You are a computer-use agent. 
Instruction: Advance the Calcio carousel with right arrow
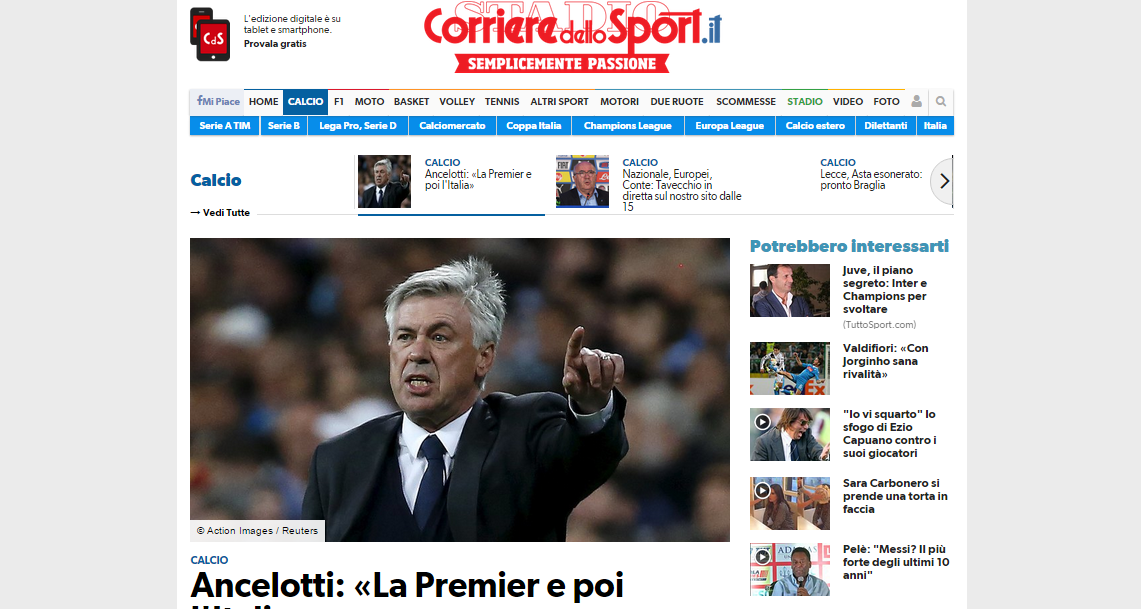coord(944,181)
